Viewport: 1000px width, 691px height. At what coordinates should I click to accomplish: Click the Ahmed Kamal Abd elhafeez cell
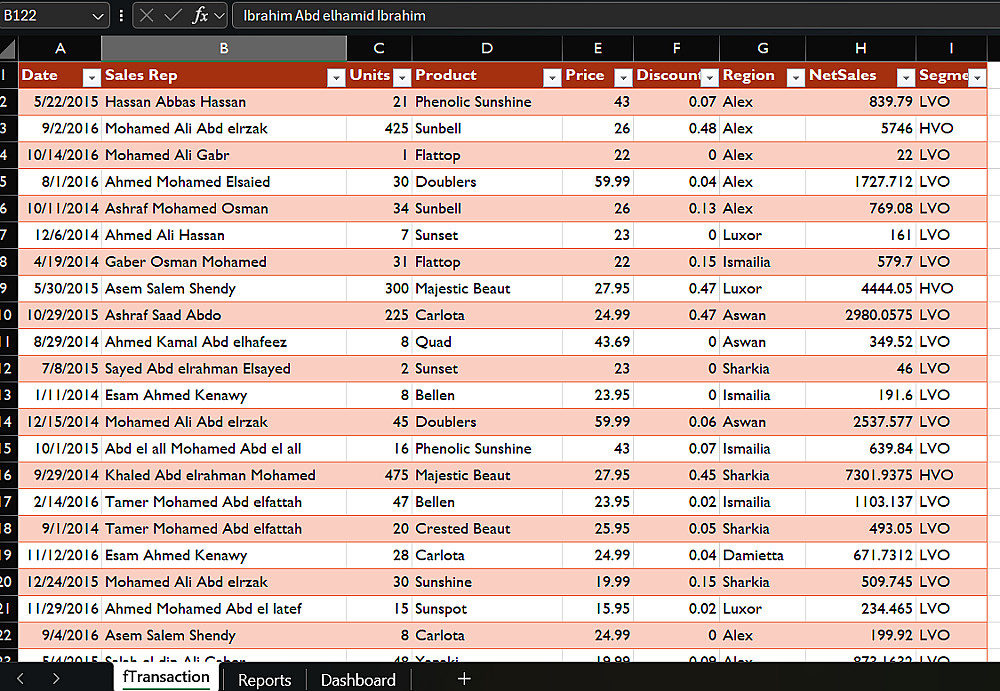coord(224,342)
